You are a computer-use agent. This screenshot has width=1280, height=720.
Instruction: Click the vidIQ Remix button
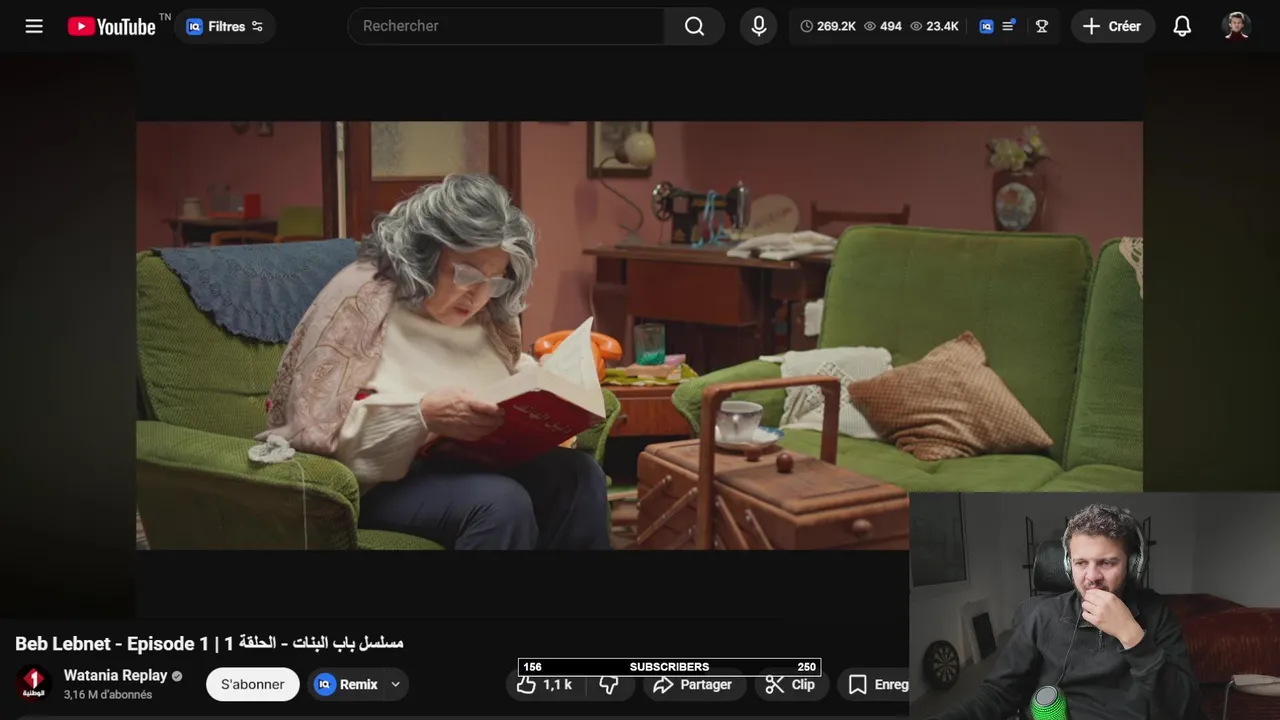pos(346,684)
